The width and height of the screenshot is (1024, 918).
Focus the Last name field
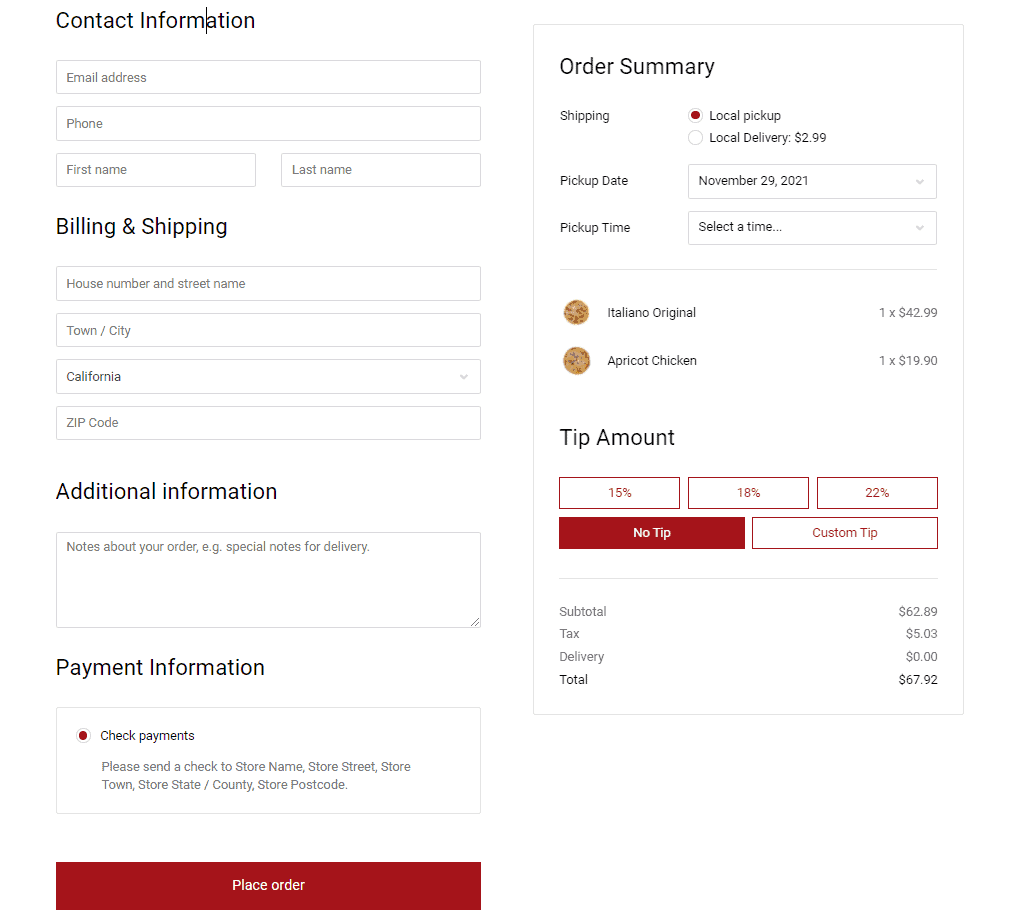[381, 170]
